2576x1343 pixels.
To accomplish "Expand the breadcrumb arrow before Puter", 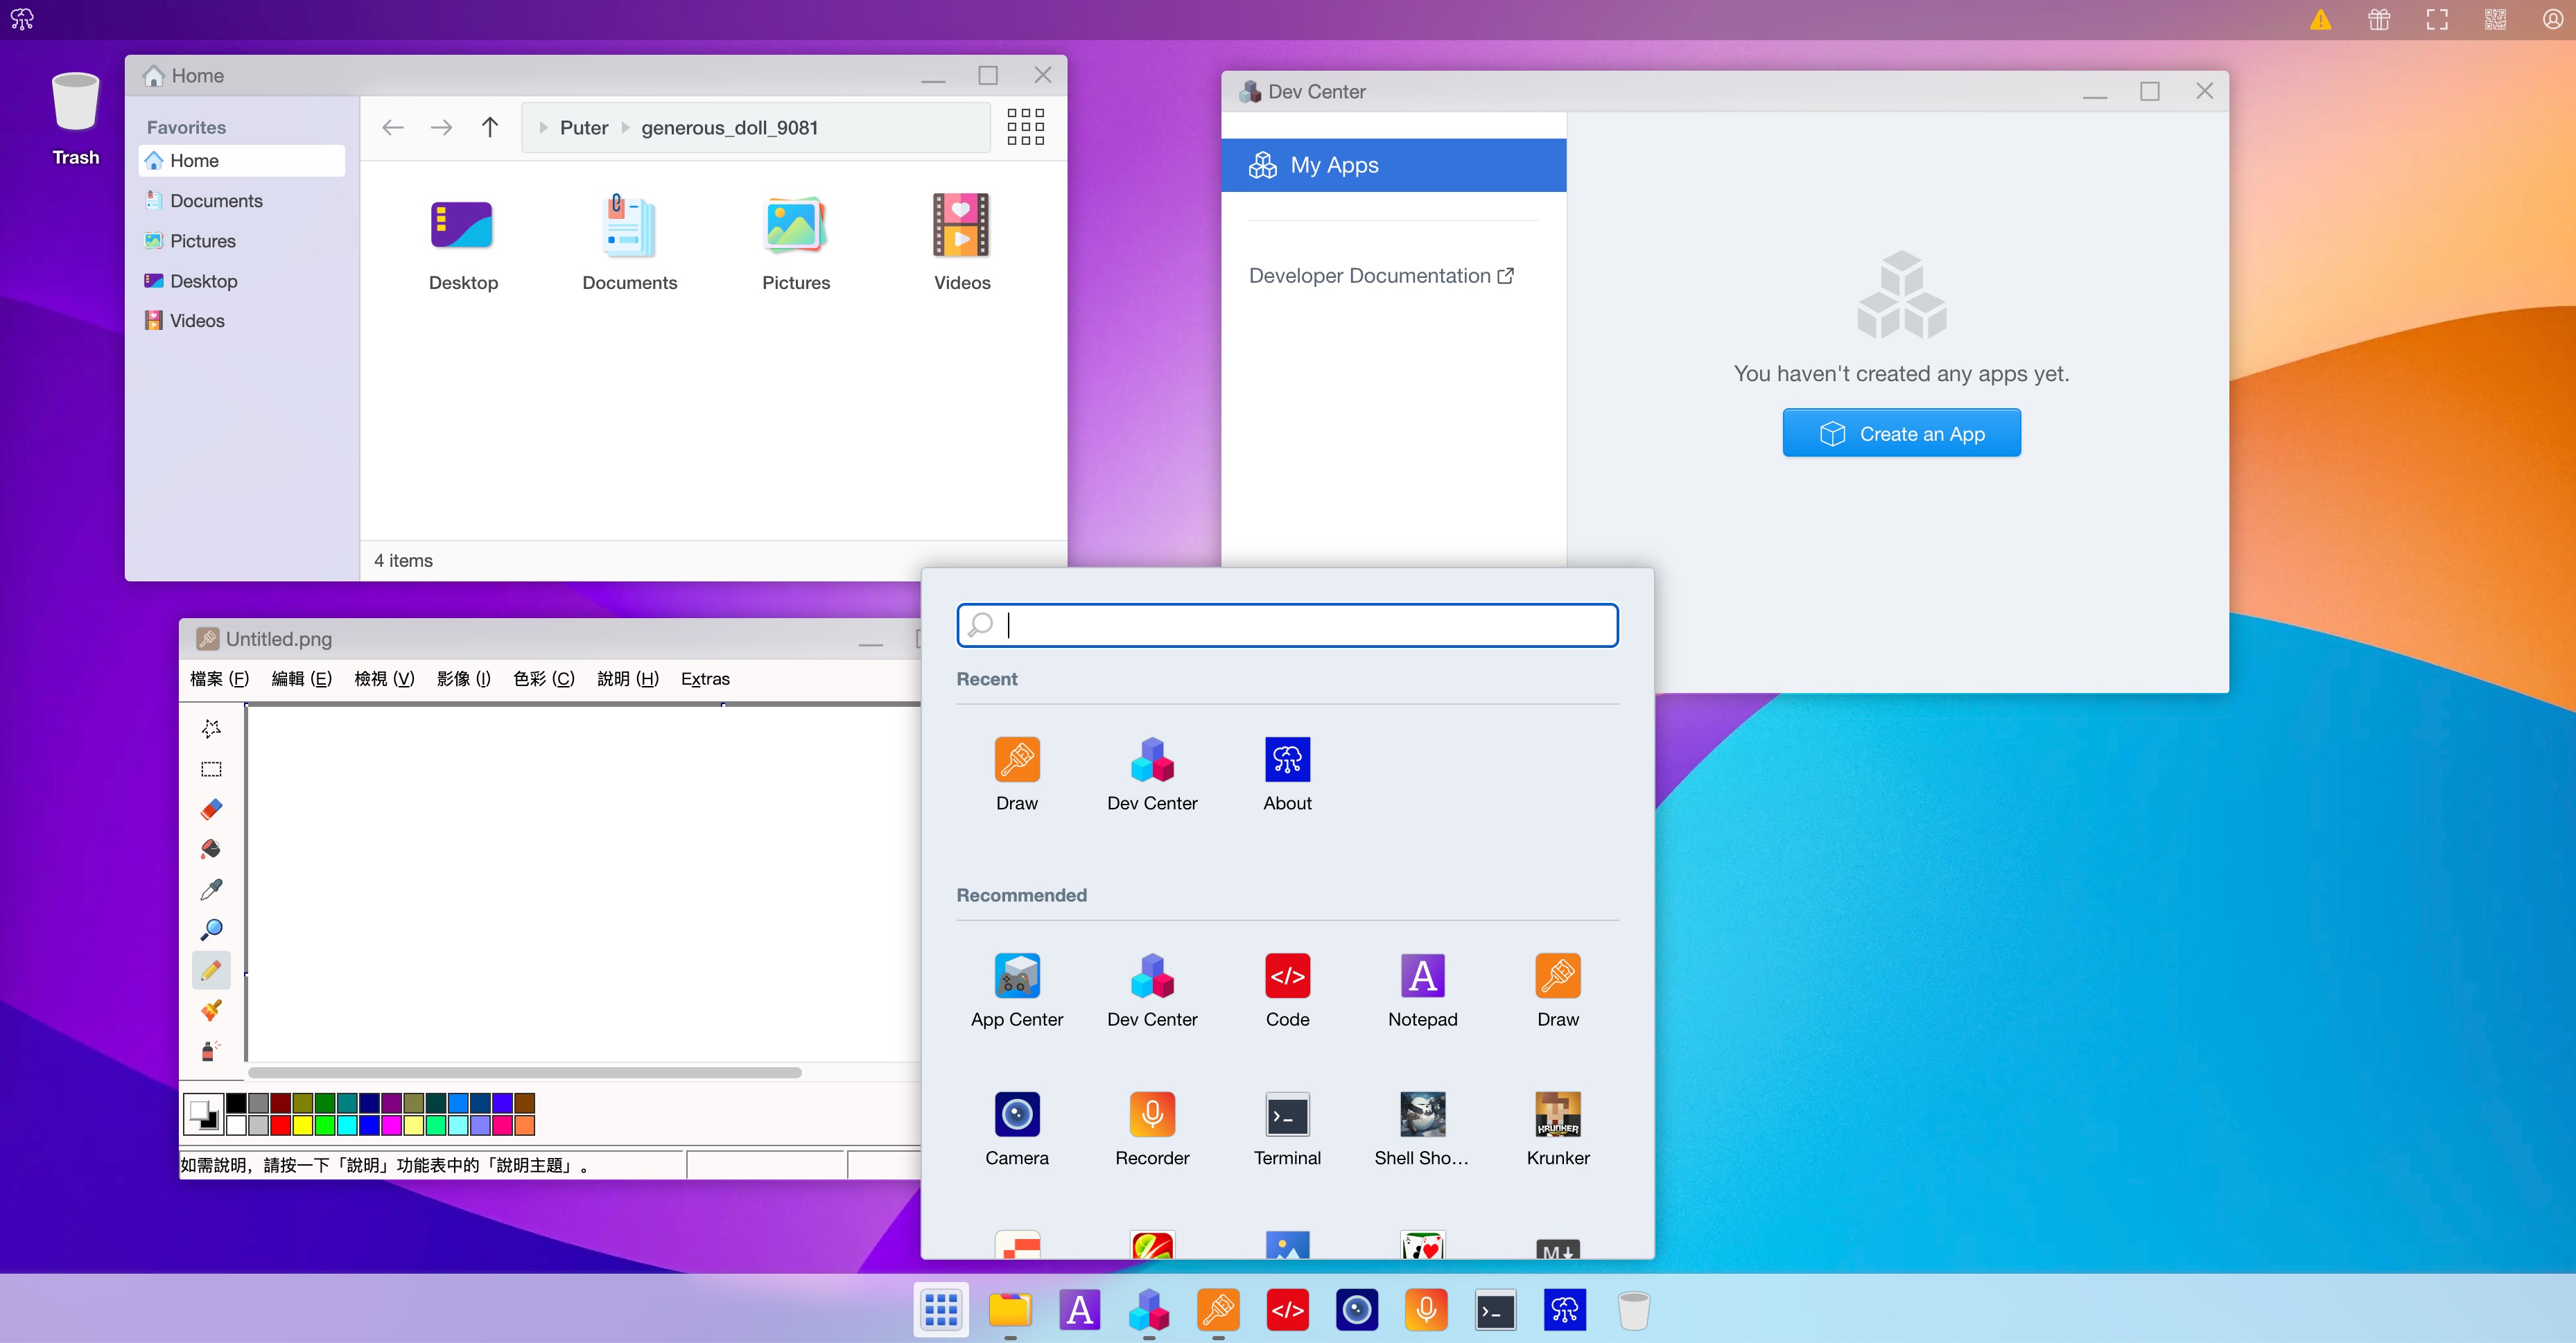I will (x=543, y=128).
